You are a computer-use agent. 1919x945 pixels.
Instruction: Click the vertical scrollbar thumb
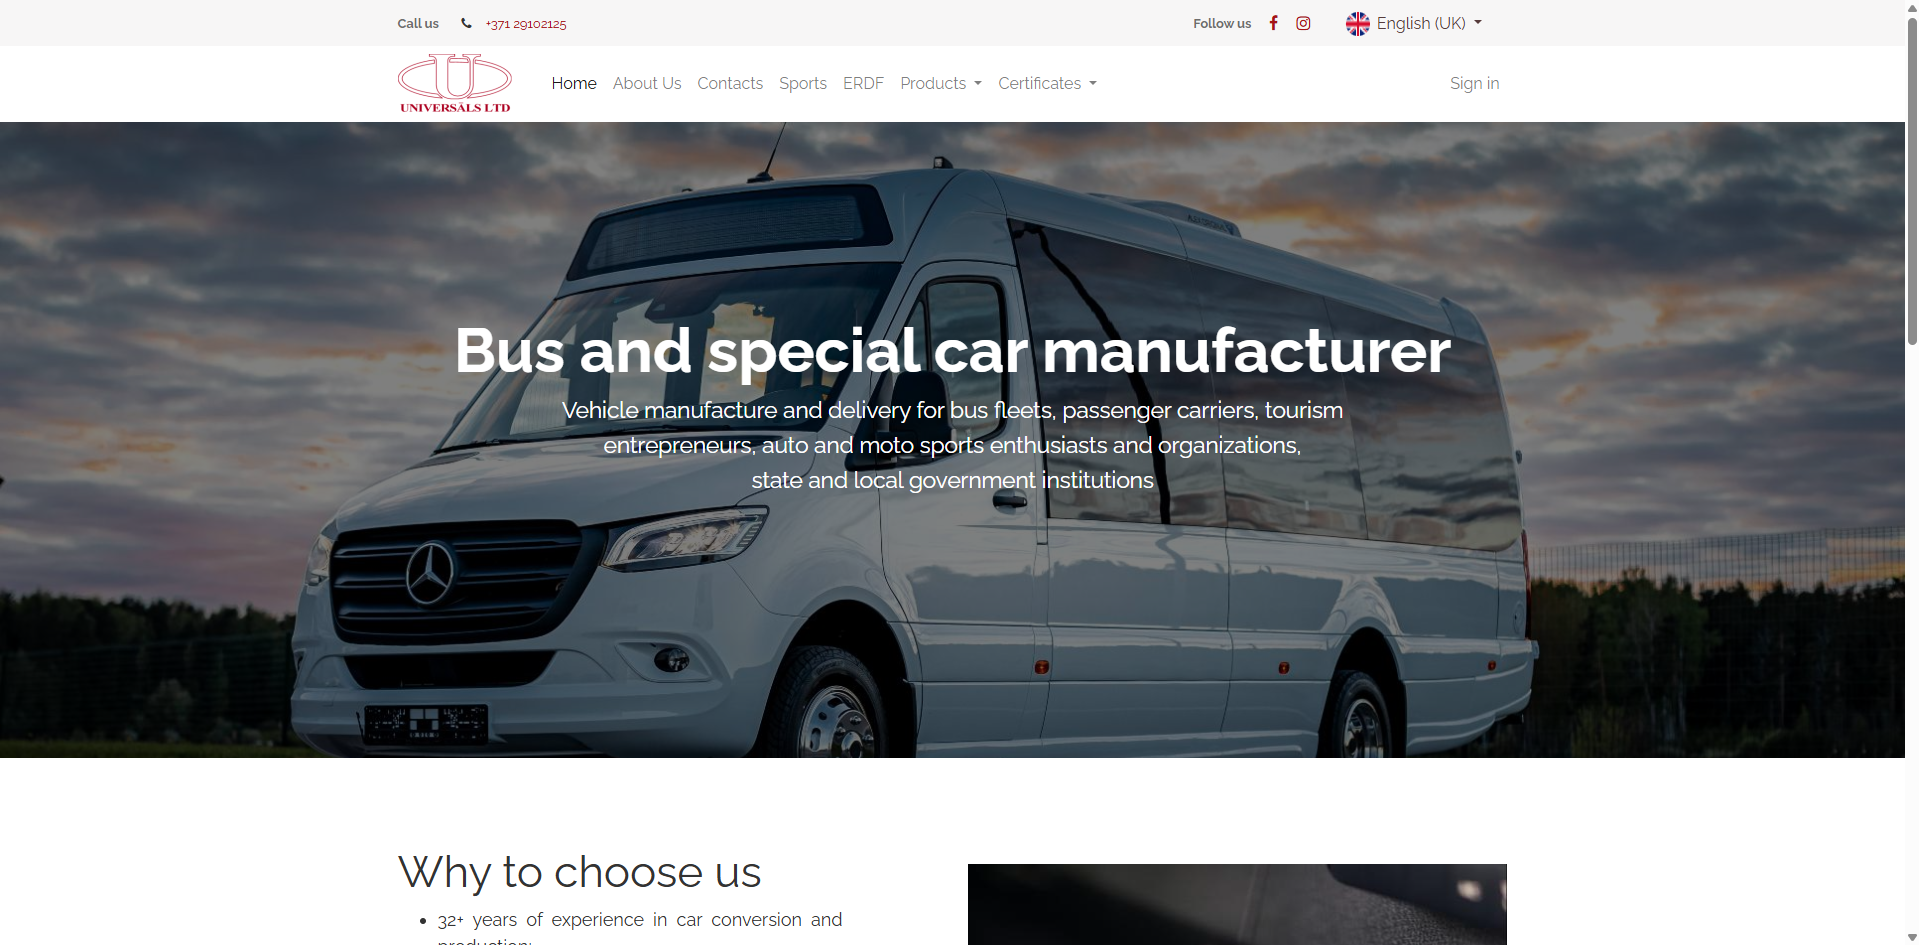point(1912,180)
